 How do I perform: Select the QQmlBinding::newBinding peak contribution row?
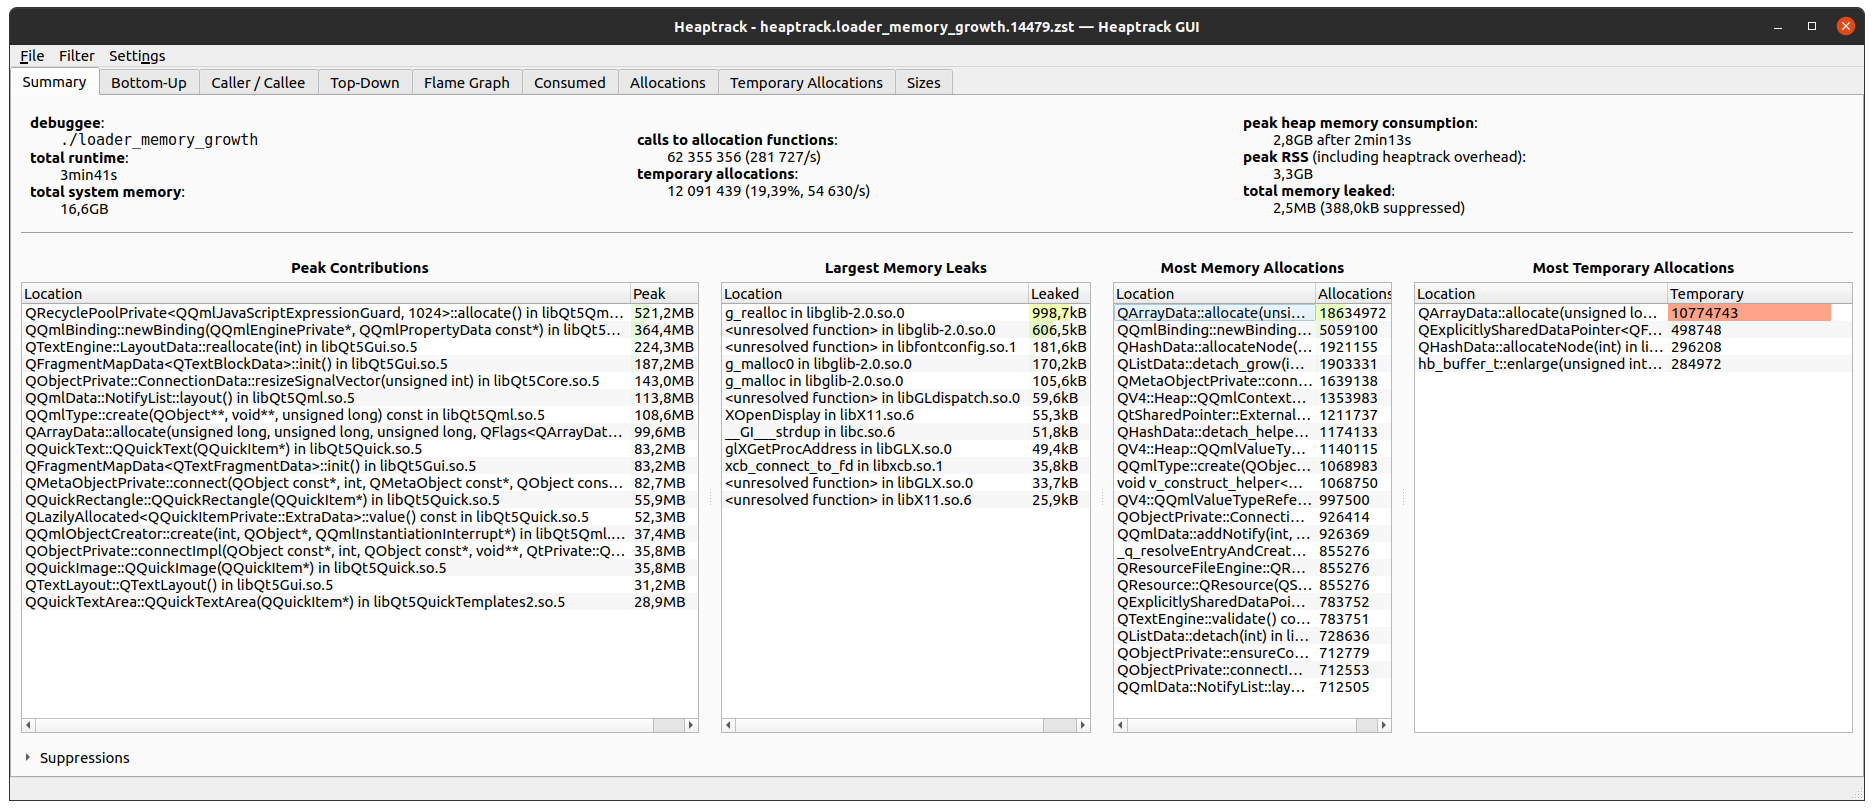tap(360, 330)
